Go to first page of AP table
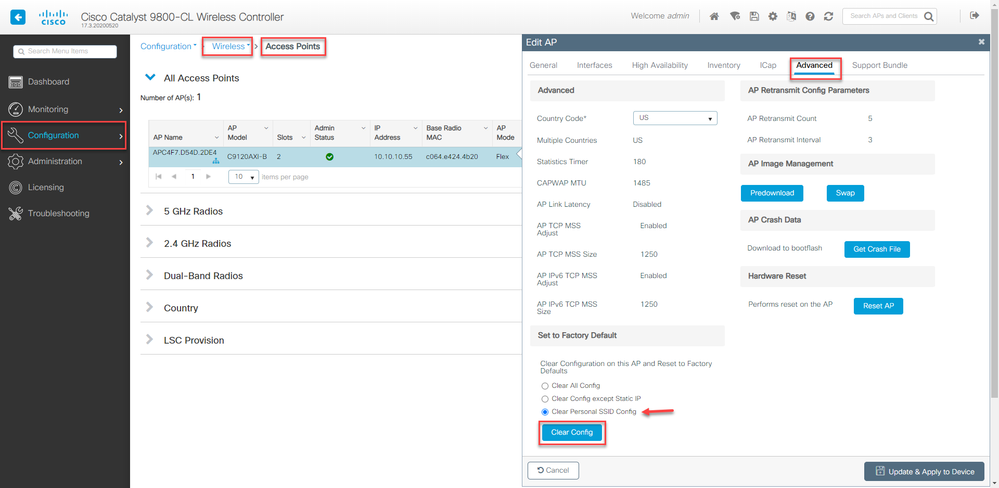Viewport: 999px width, 488px height. (x=158, y=176)
